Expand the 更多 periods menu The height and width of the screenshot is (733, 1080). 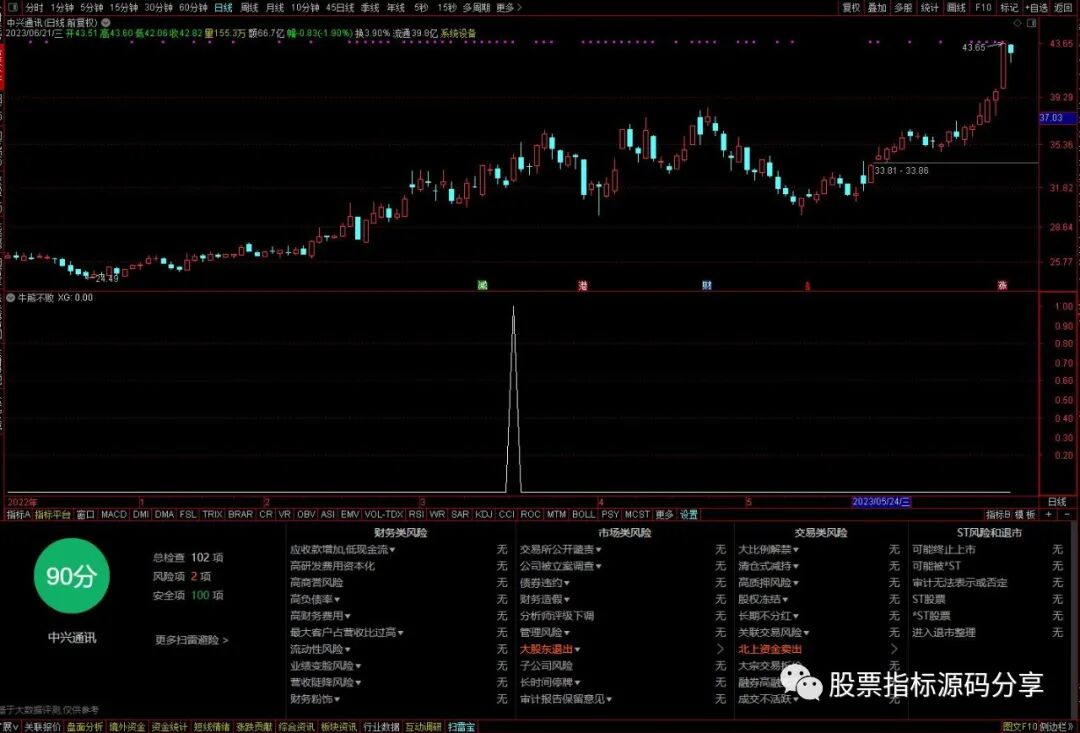click(508, 8)
